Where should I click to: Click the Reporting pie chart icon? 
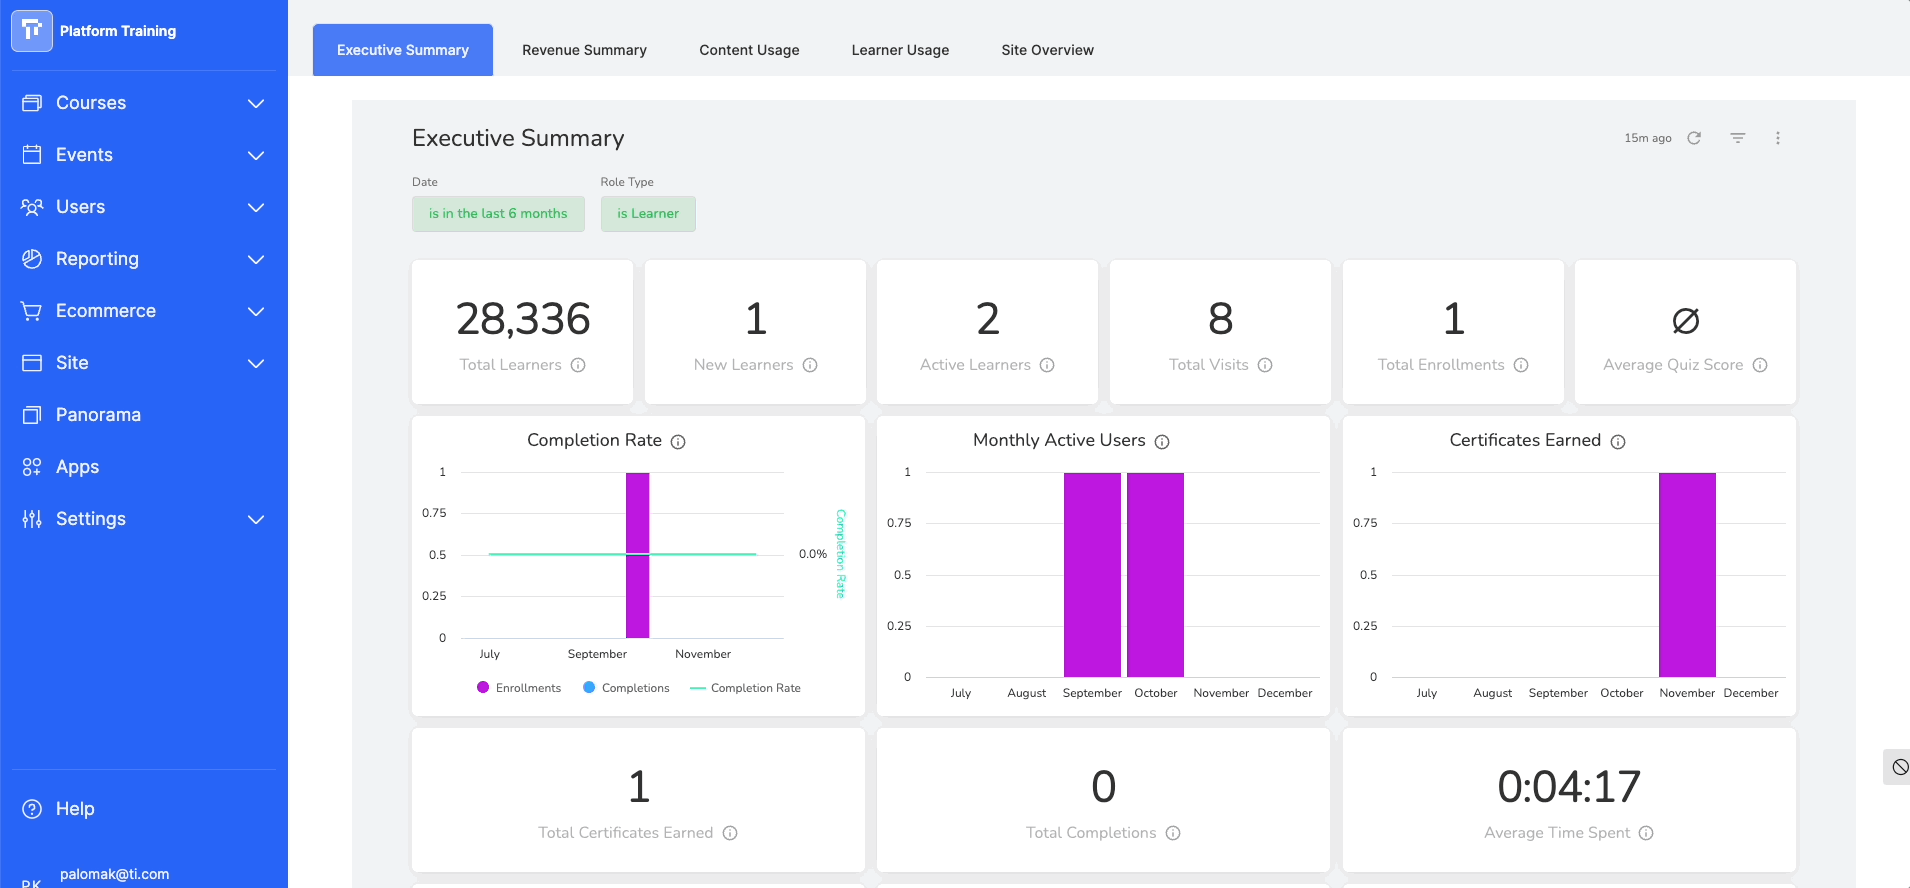click(32, 259)
